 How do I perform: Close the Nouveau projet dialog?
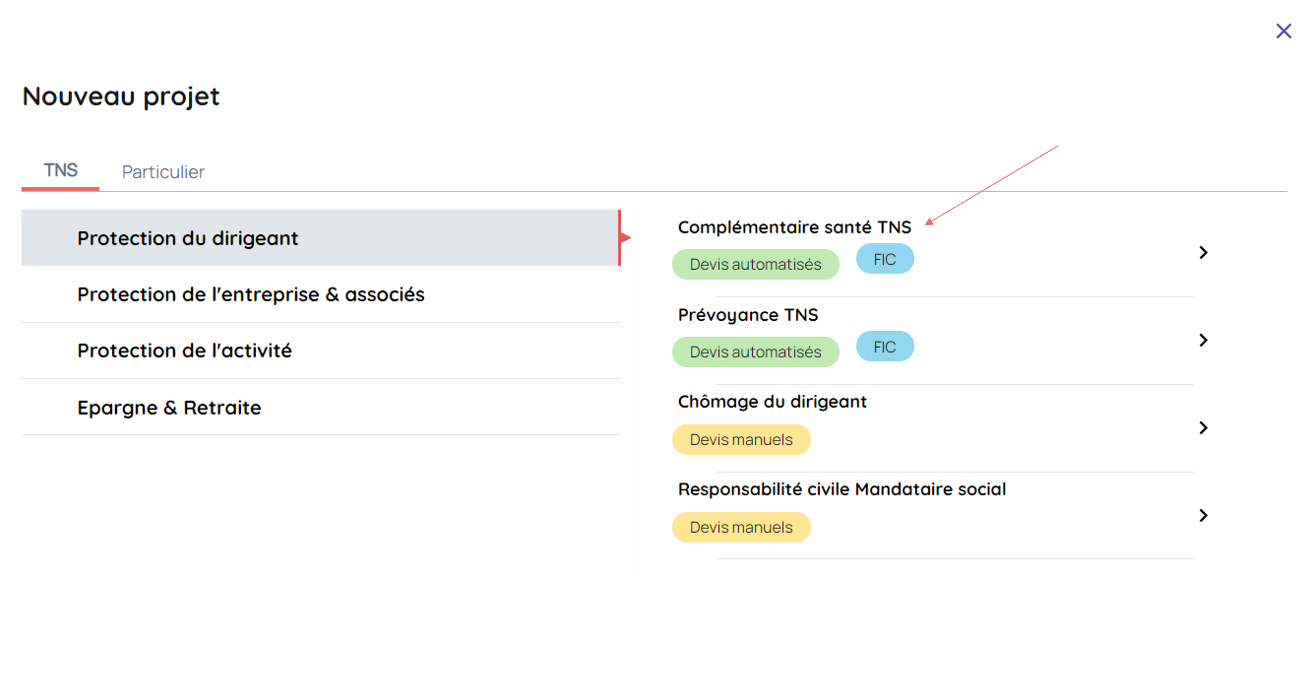1283,31
